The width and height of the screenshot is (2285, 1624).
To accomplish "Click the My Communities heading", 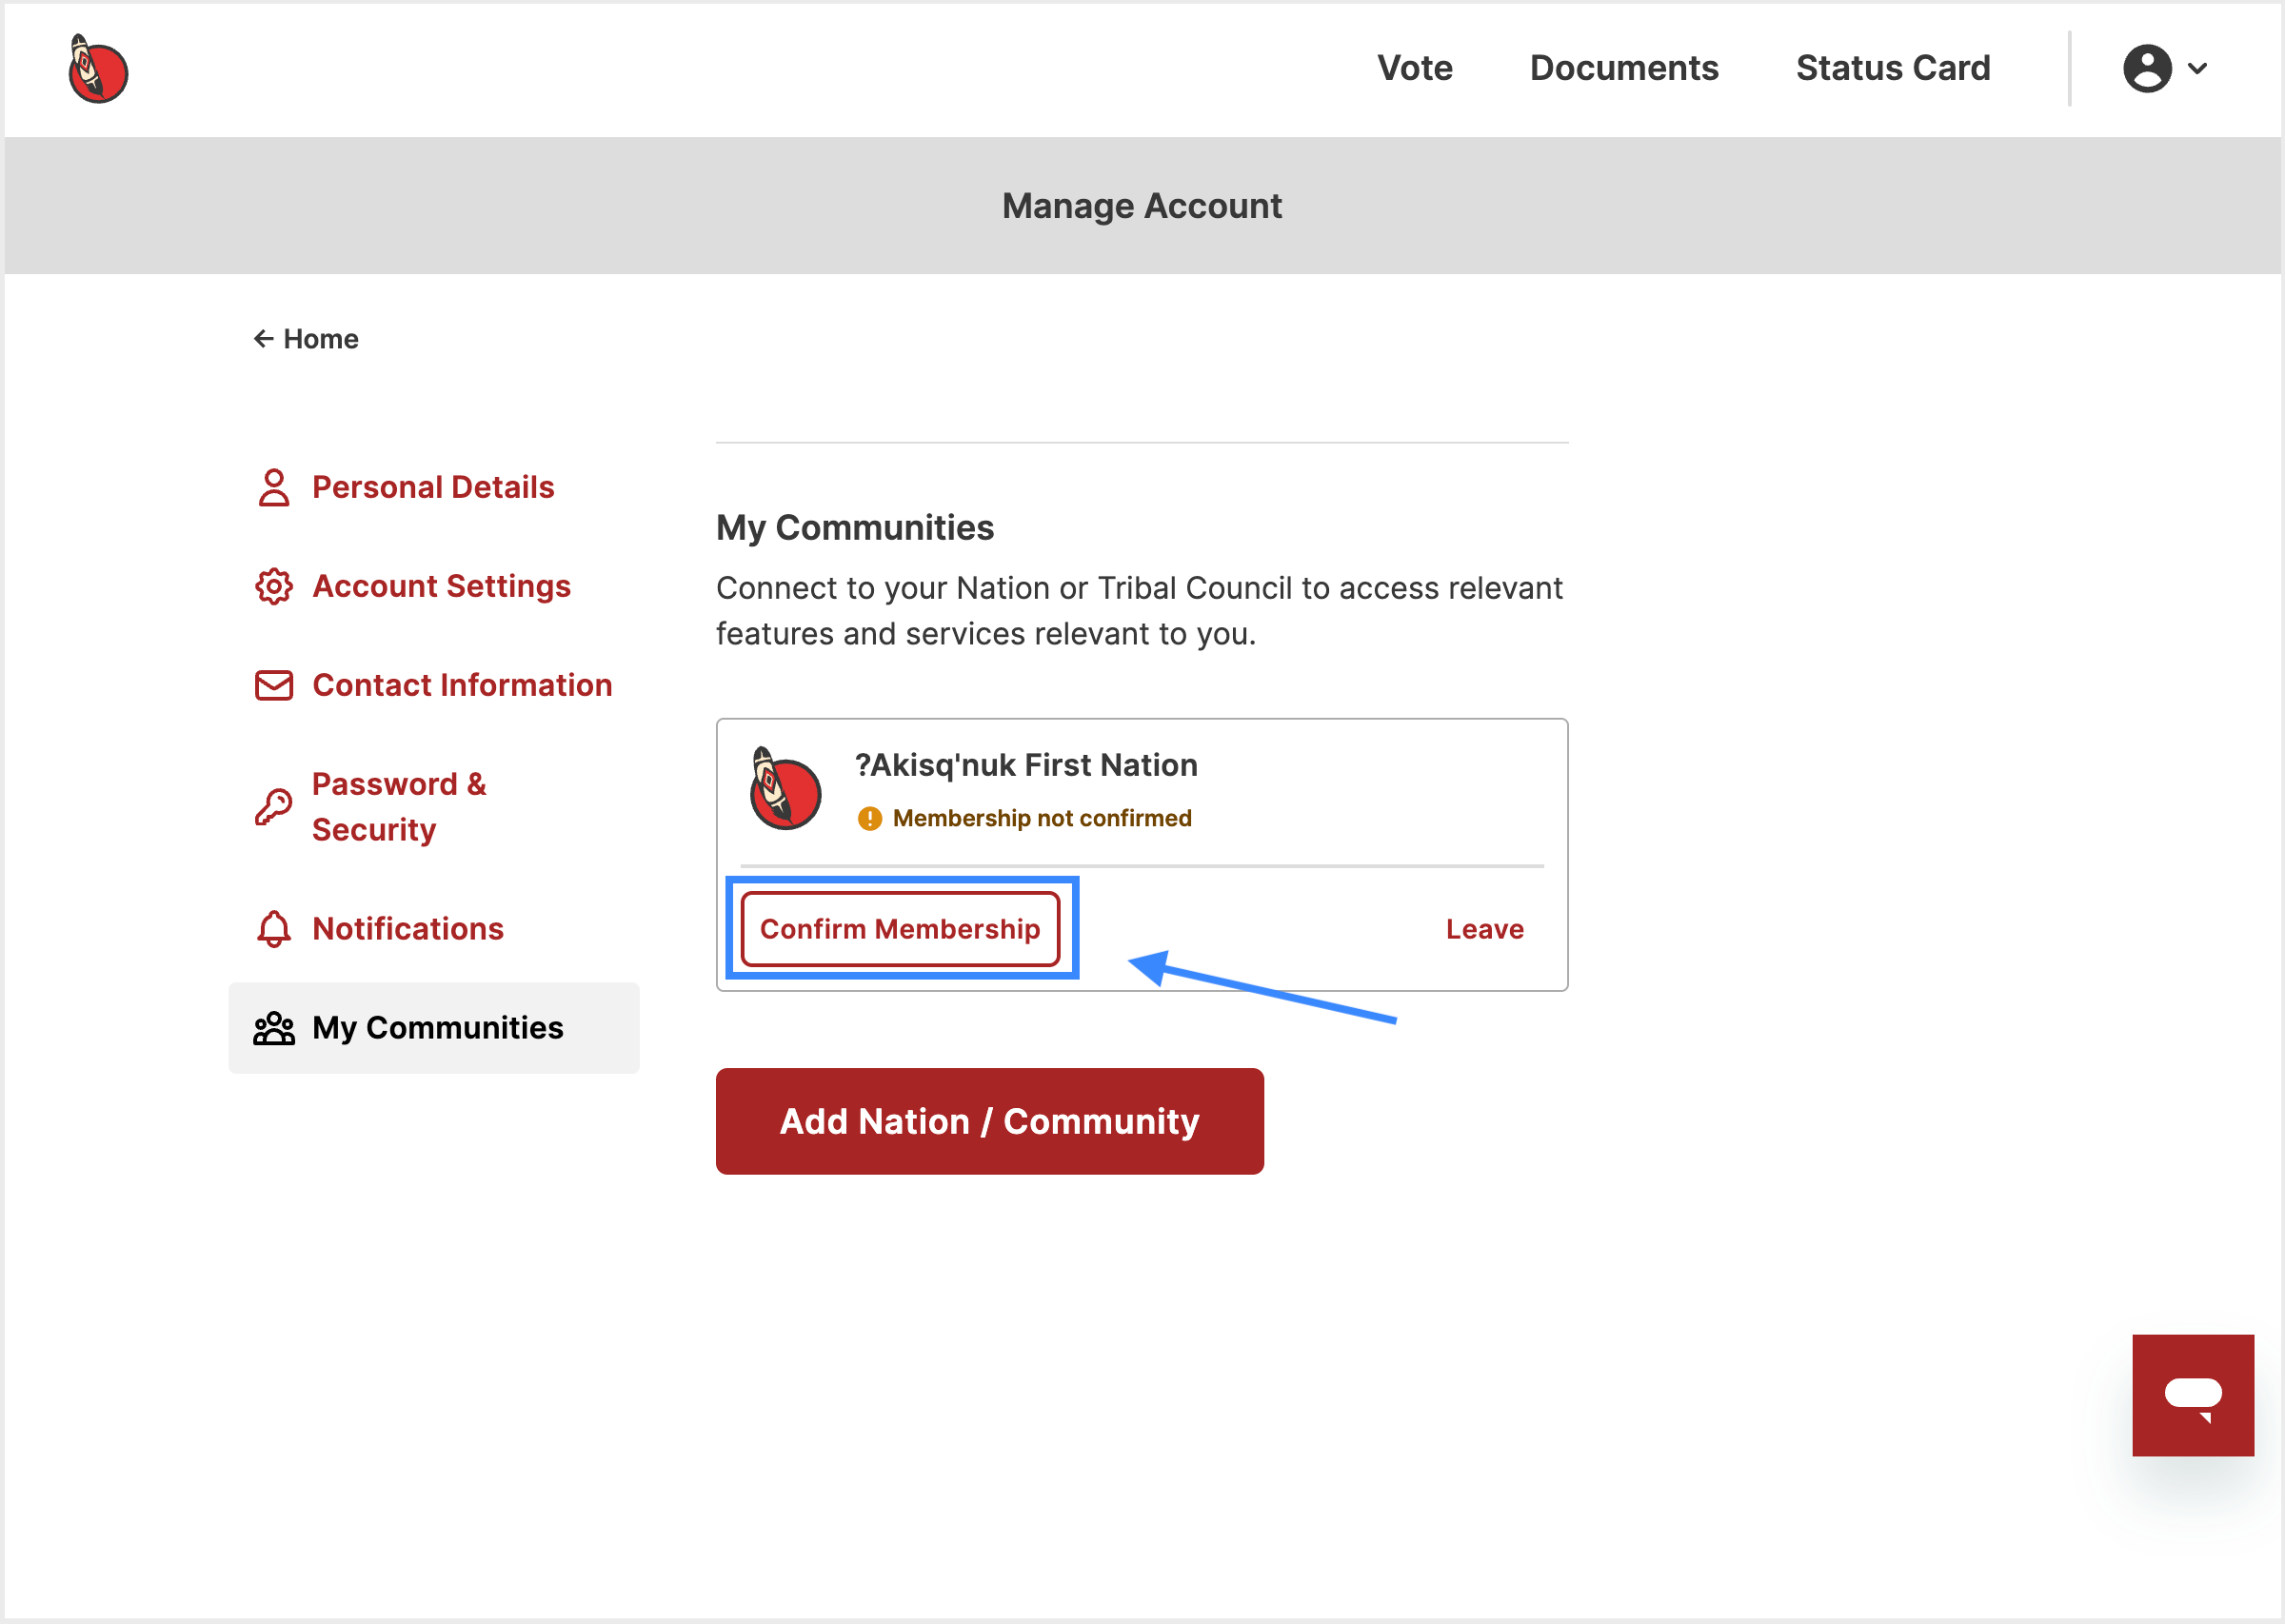I will [855, 527].
